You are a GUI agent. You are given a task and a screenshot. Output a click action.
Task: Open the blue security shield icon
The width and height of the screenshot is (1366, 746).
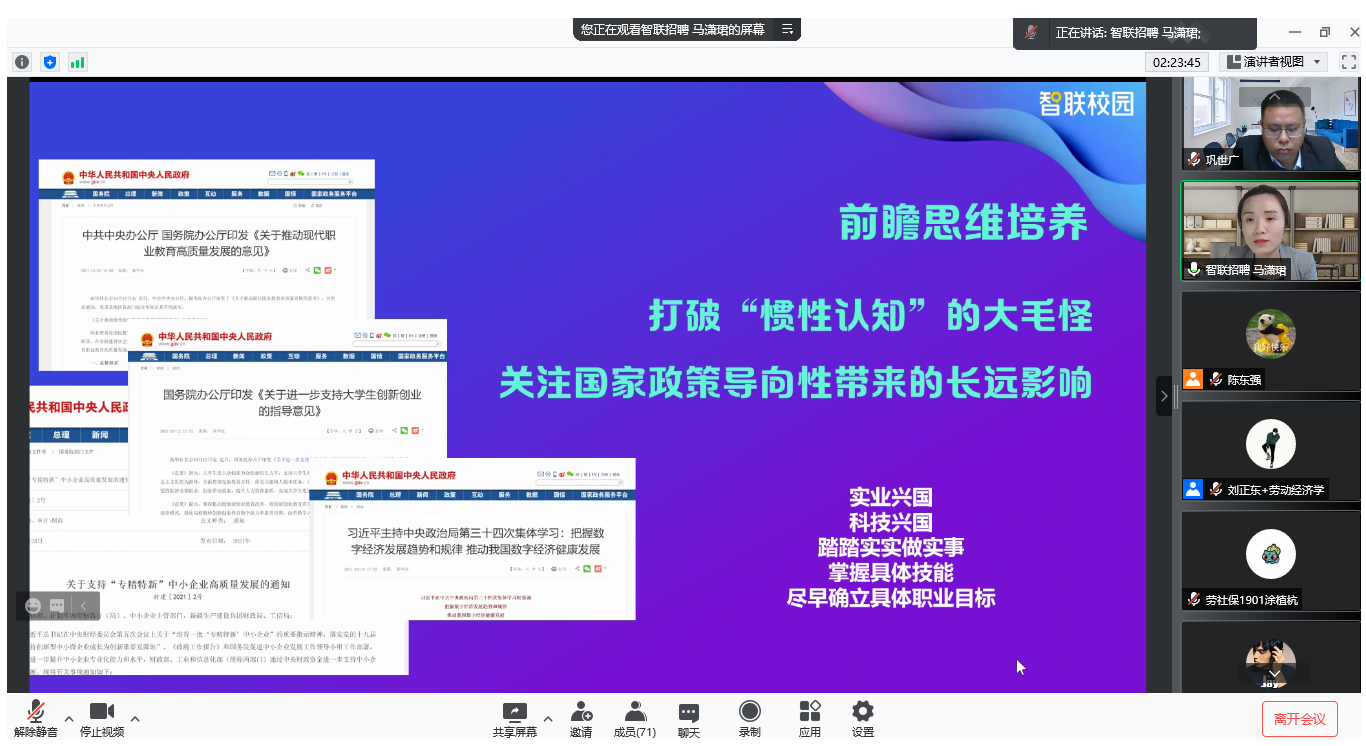coord(50,62)
